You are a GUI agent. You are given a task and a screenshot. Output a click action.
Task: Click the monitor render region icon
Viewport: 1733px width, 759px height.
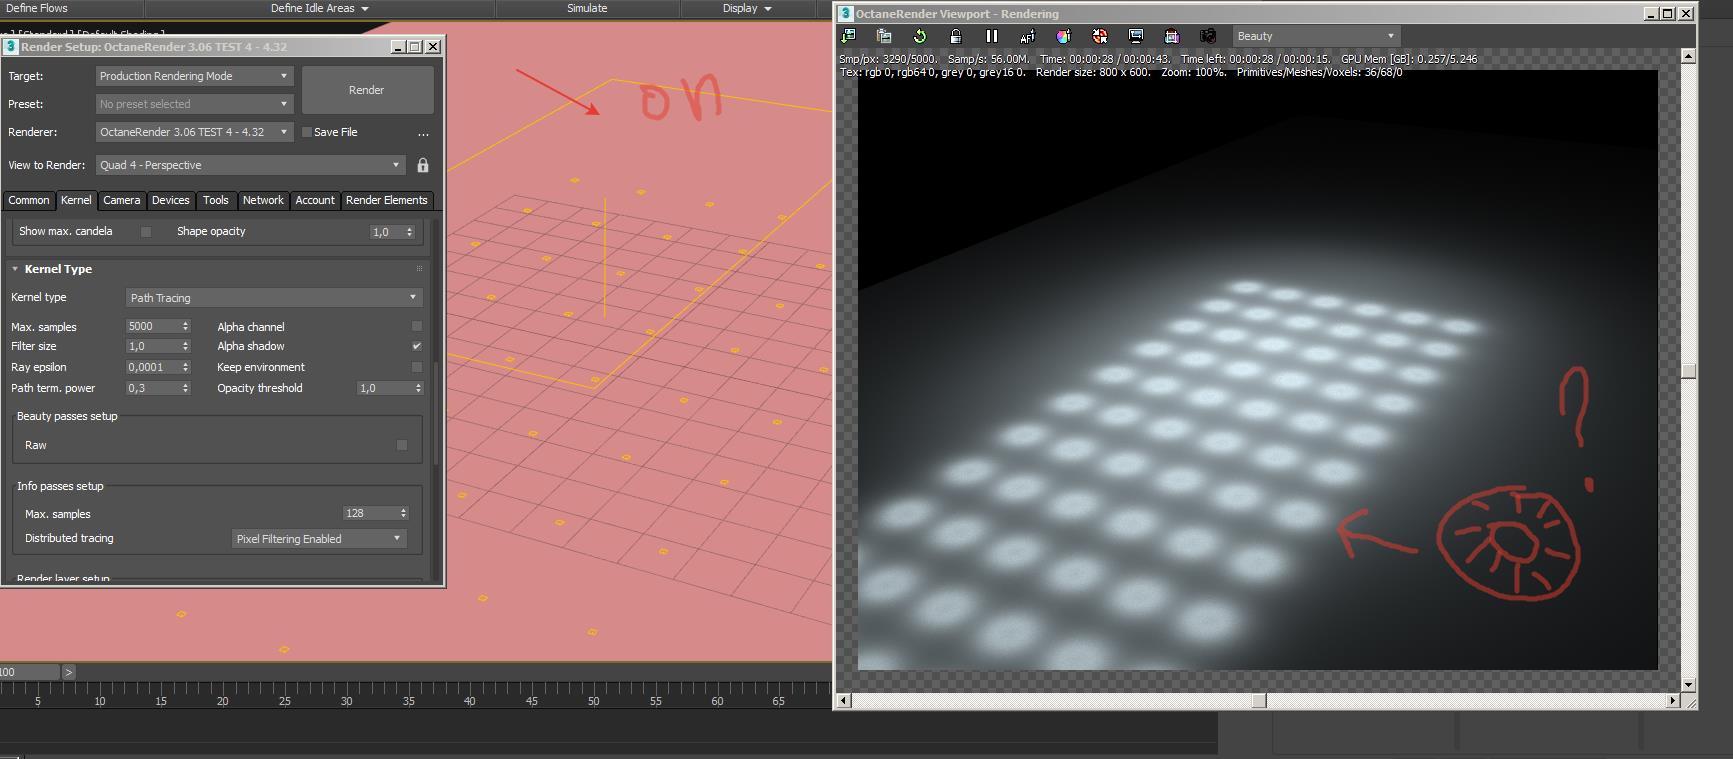click(x=1136, y=36)
